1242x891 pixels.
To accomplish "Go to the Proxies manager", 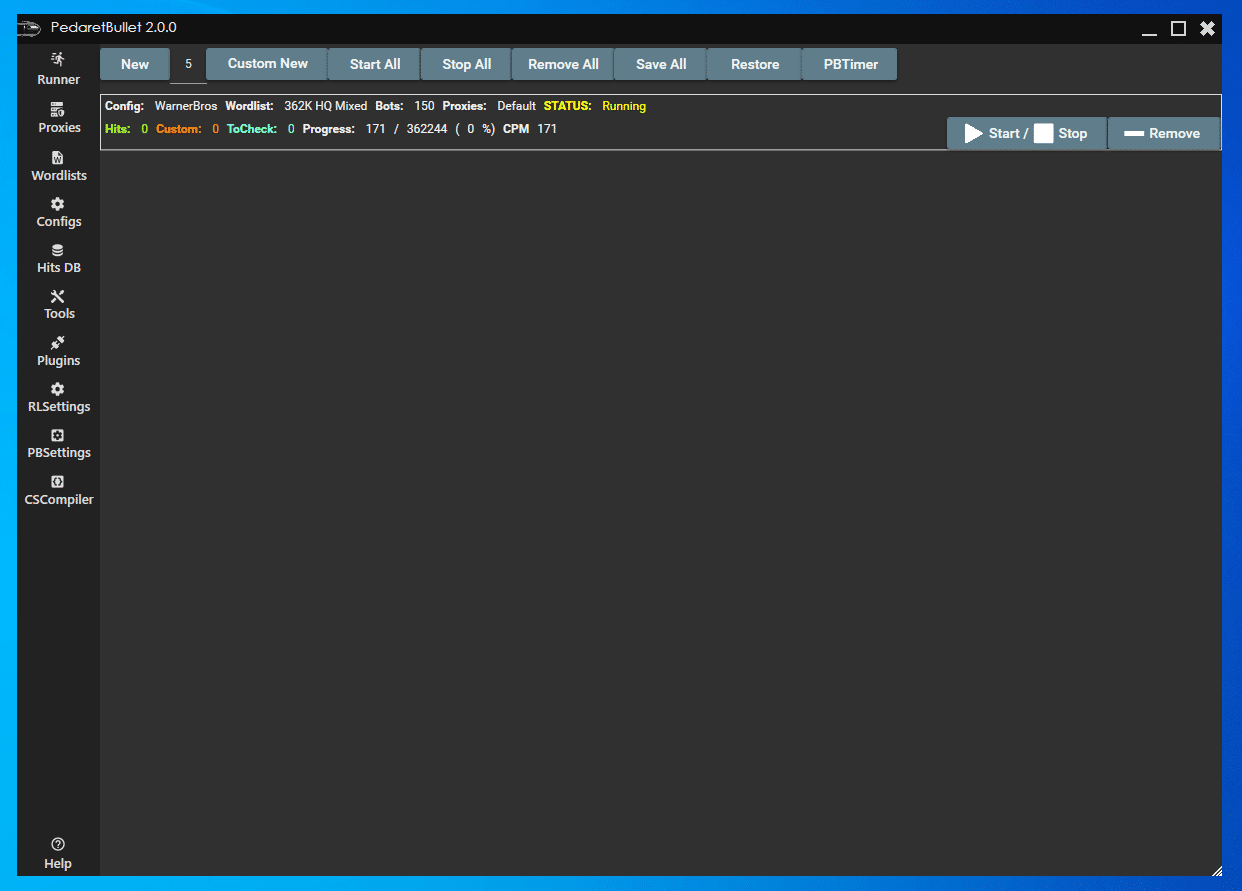I will pos(59,117).
